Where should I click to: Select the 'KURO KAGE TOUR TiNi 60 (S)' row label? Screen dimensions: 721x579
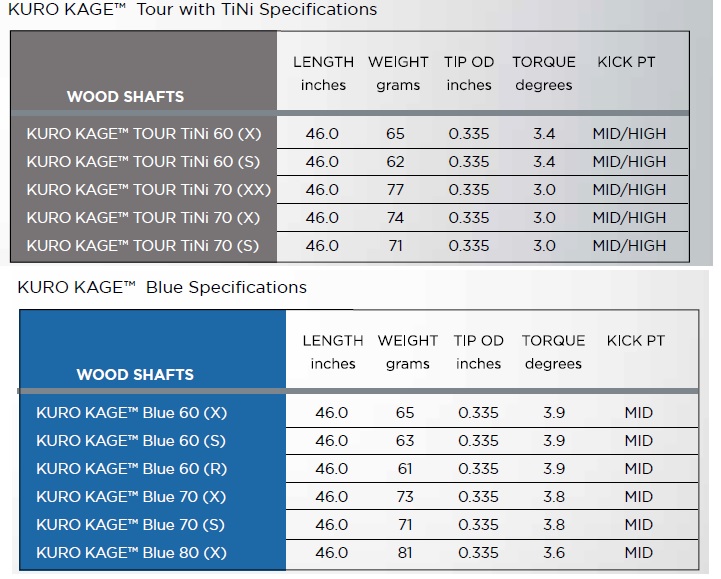tap(143, 162)
